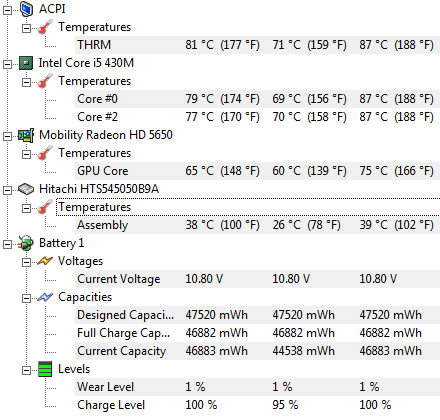
Task: Click the green Levels bar icon
Action: point(45,369)
